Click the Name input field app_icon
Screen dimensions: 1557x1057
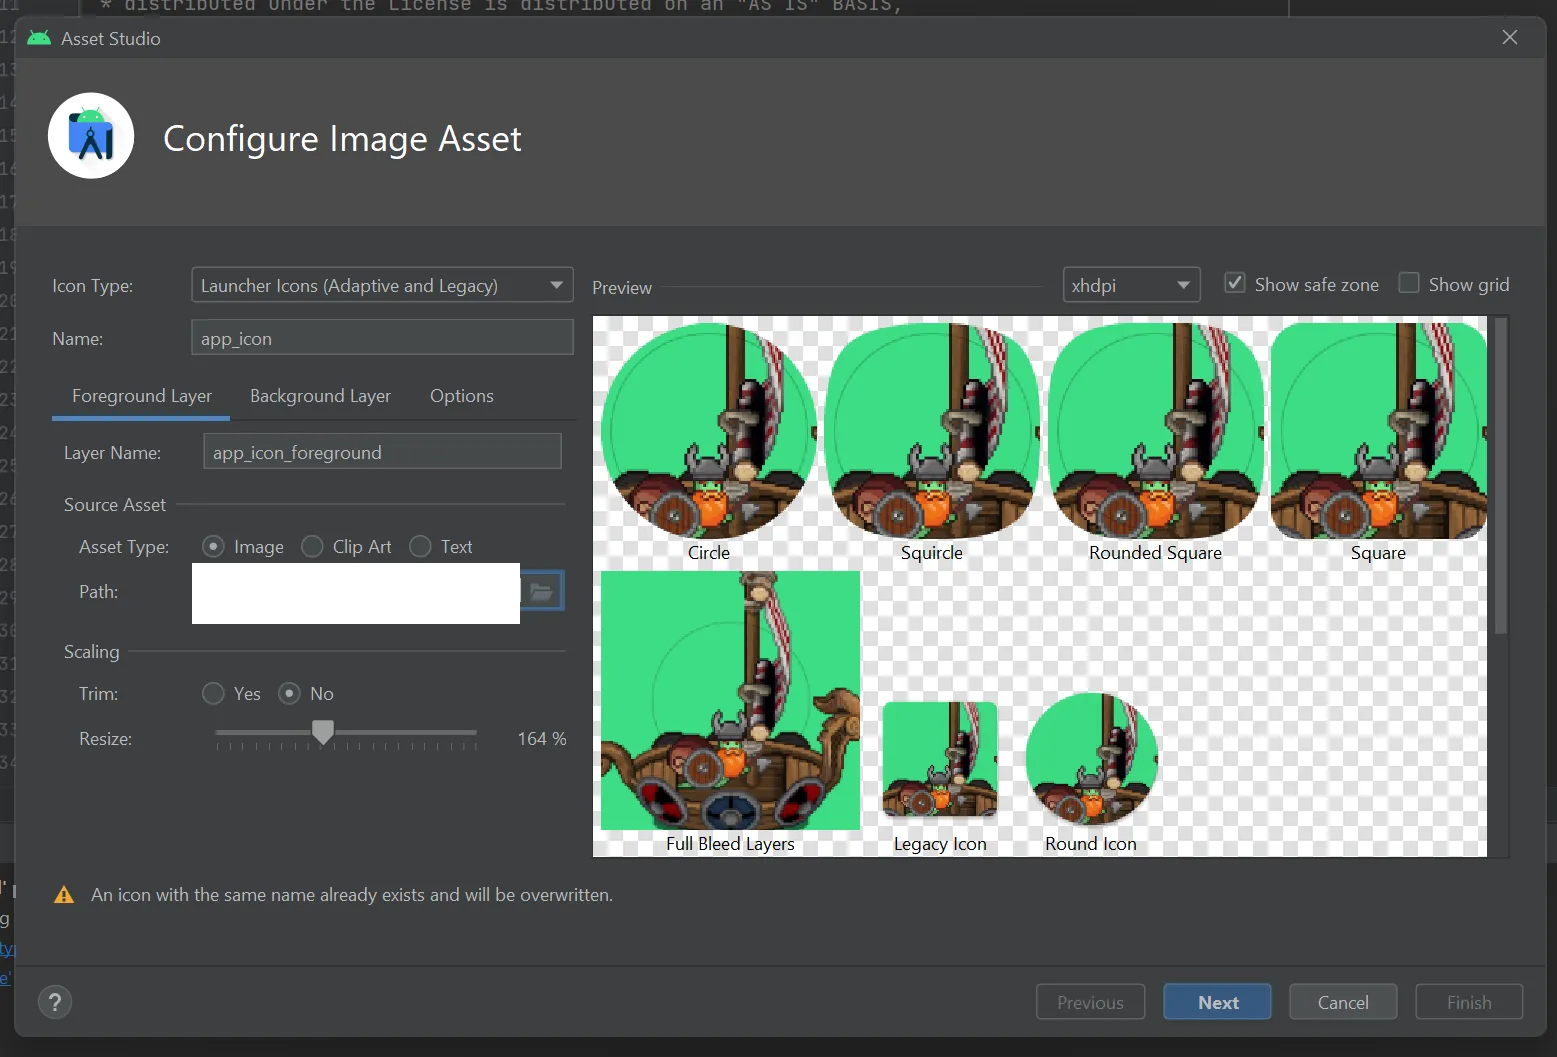pyautogui.click(x=382, y=338)
